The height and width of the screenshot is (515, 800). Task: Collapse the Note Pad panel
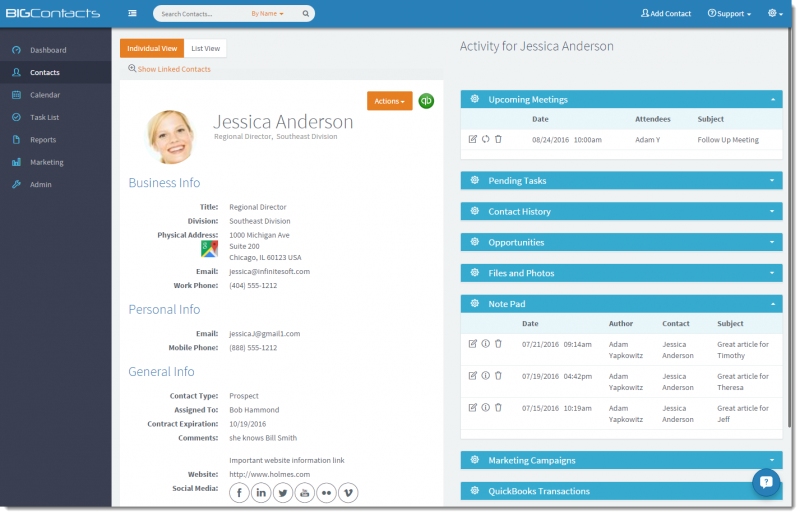tap(772, 304)
